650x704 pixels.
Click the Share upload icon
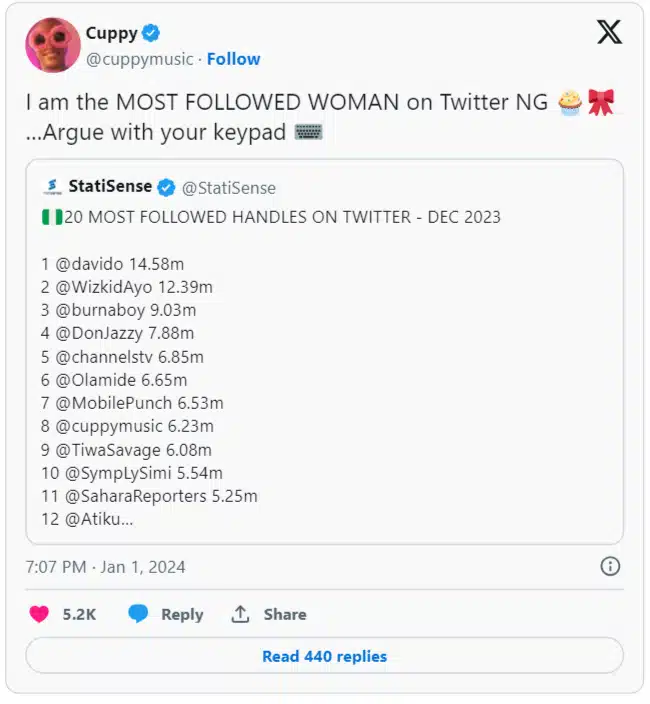pyautogui.click(x=240, y=614)
